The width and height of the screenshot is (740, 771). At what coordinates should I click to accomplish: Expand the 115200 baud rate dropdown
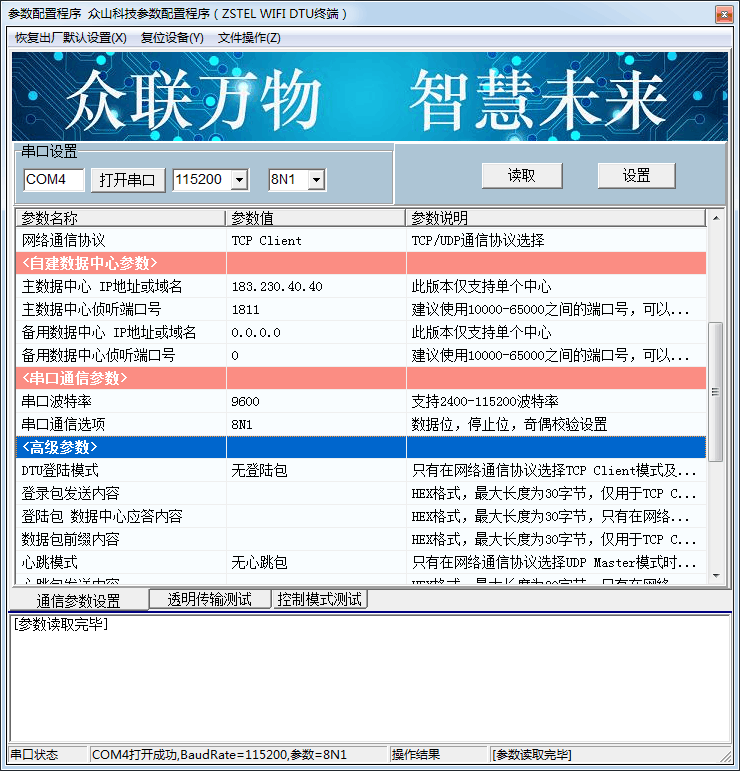[x=239, y=180]
